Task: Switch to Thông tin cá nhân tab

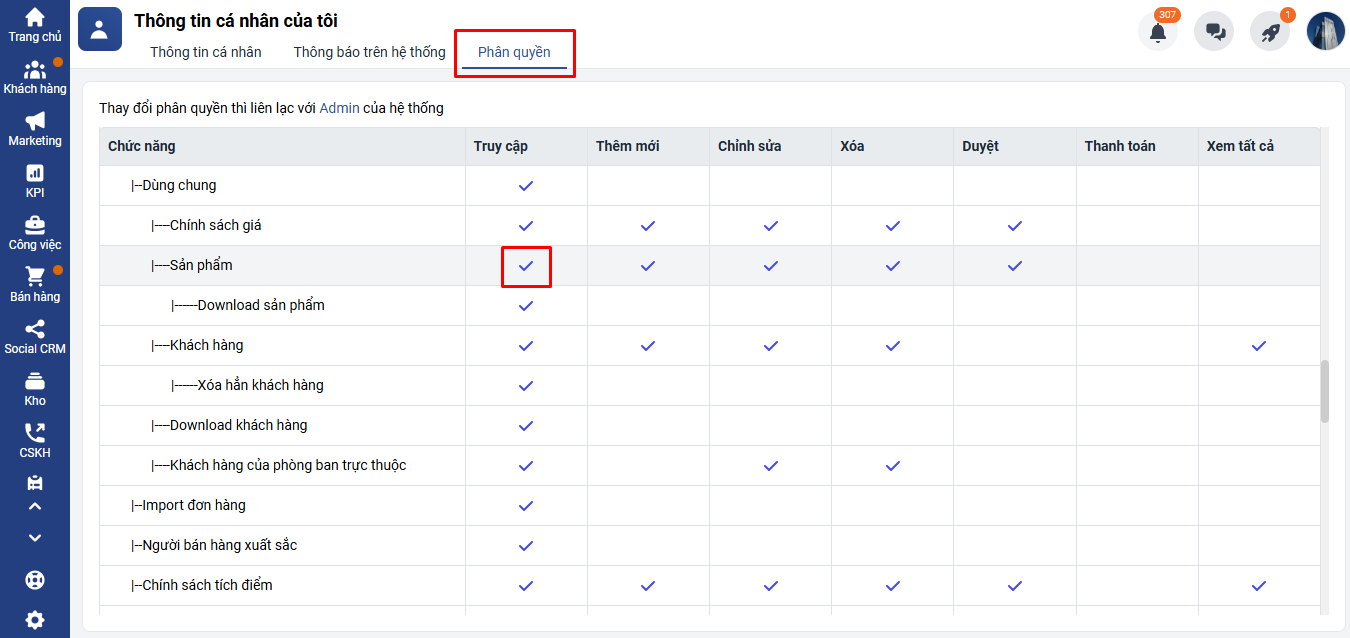Action: (206, 52)
